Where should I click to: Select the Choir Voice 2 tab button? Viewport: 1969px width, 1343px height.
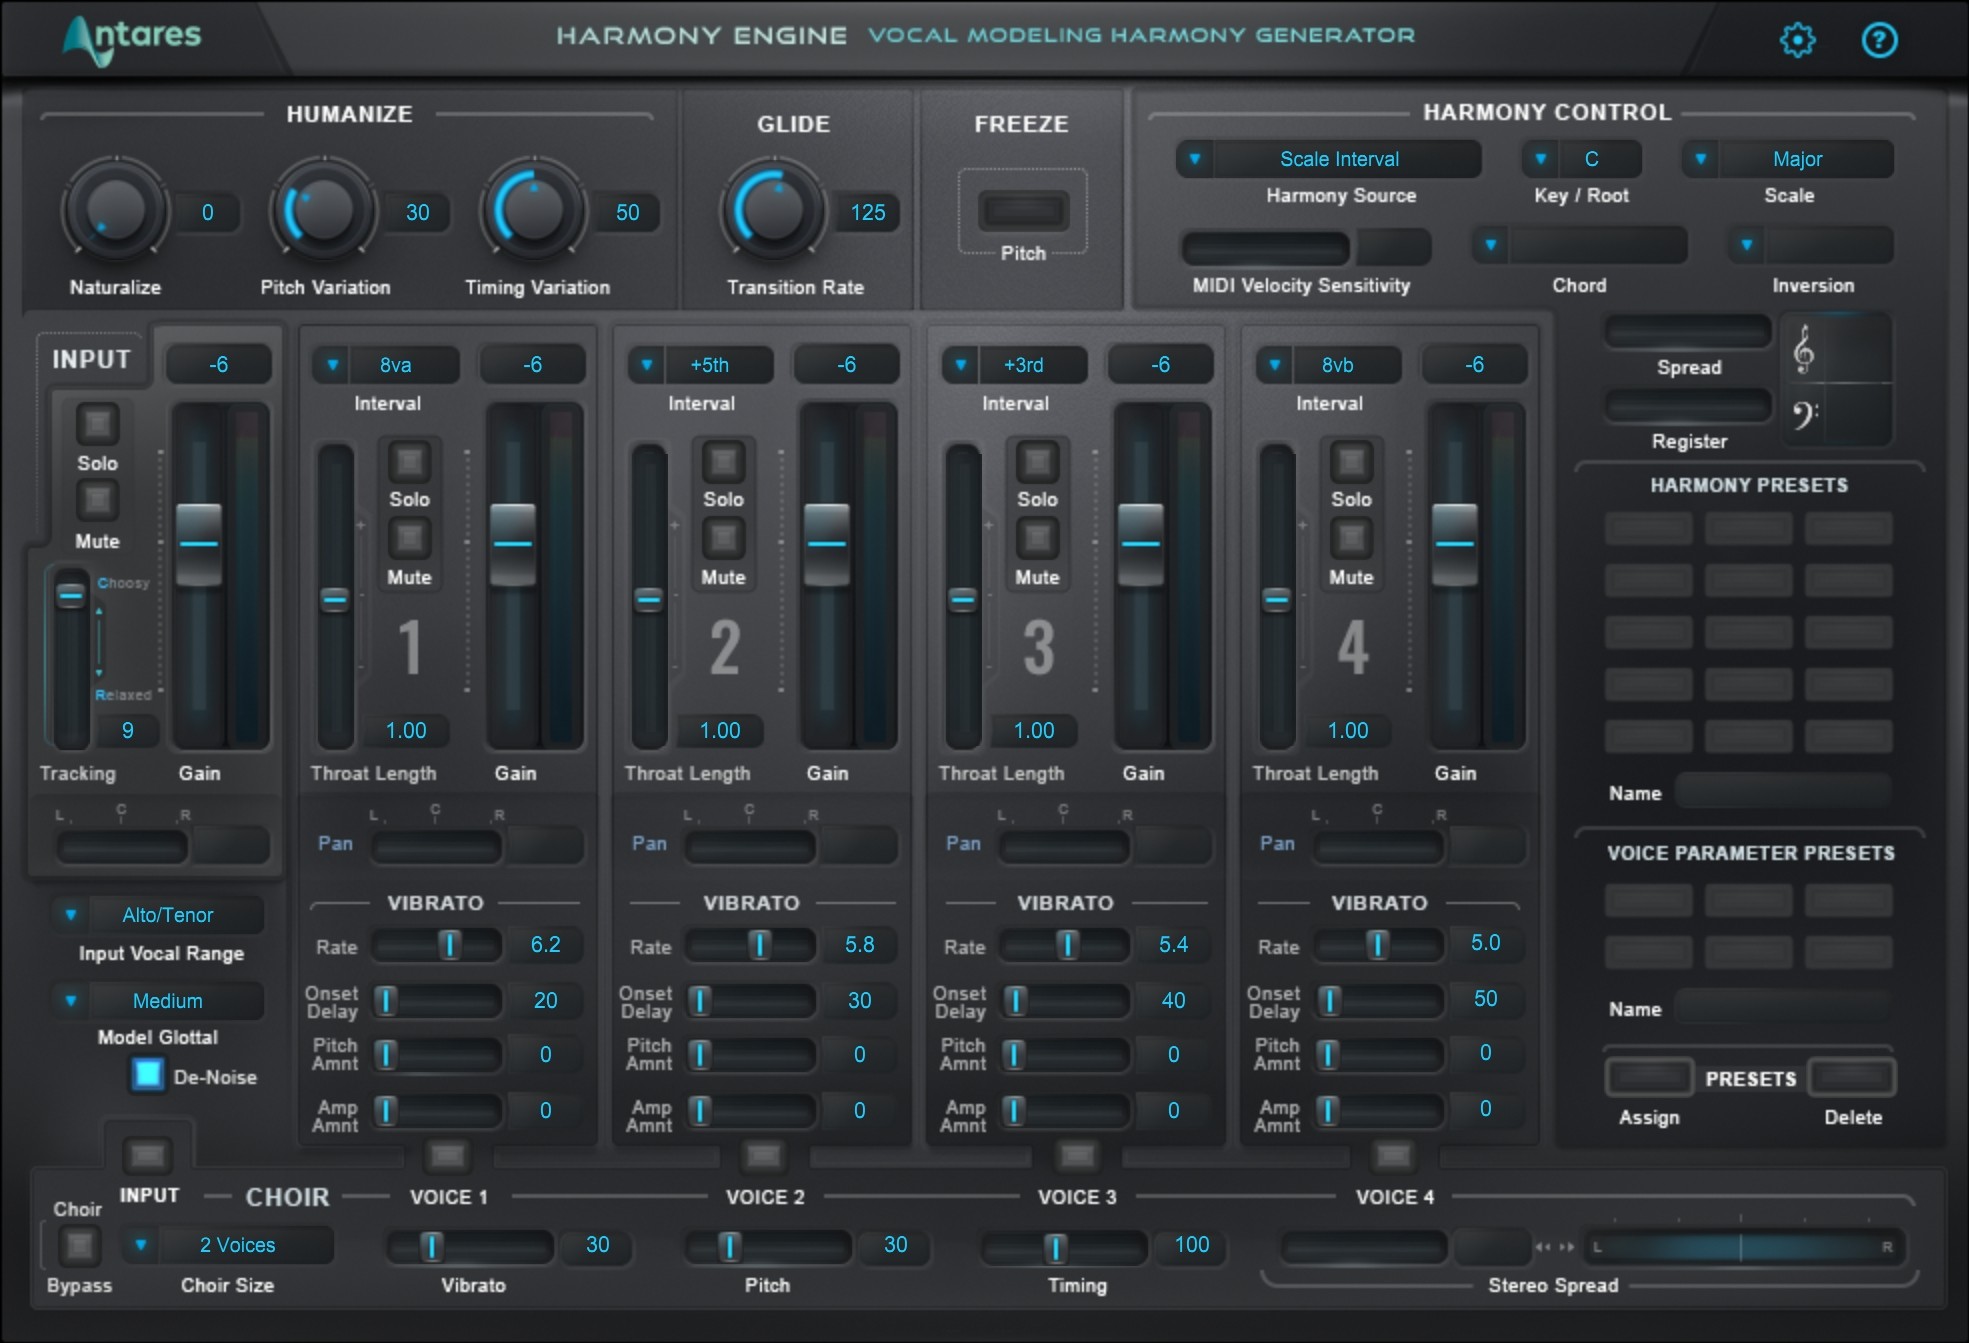pyautogui.click(x=763, y=1156)
